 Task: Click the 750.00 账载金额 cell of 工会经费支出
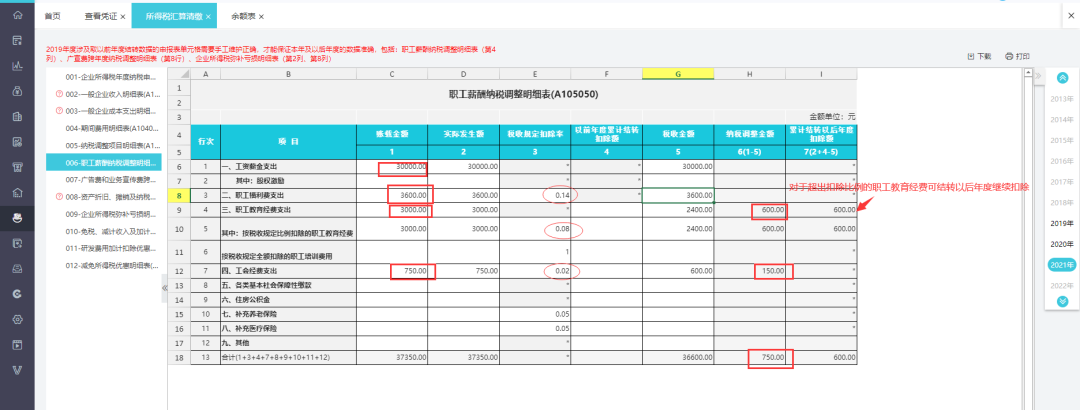coord(391,271)
